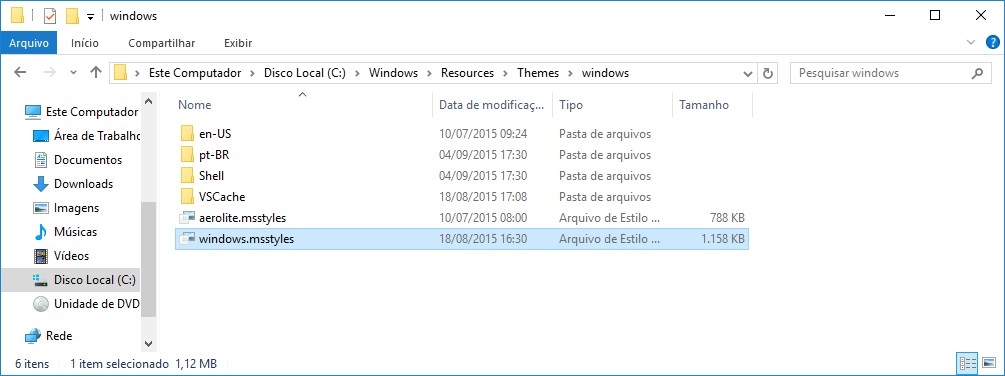Image resolution: width=1005 pixels, height=376 pixels.
Task: Open the Exibir tab
Action: pos(238,43)
